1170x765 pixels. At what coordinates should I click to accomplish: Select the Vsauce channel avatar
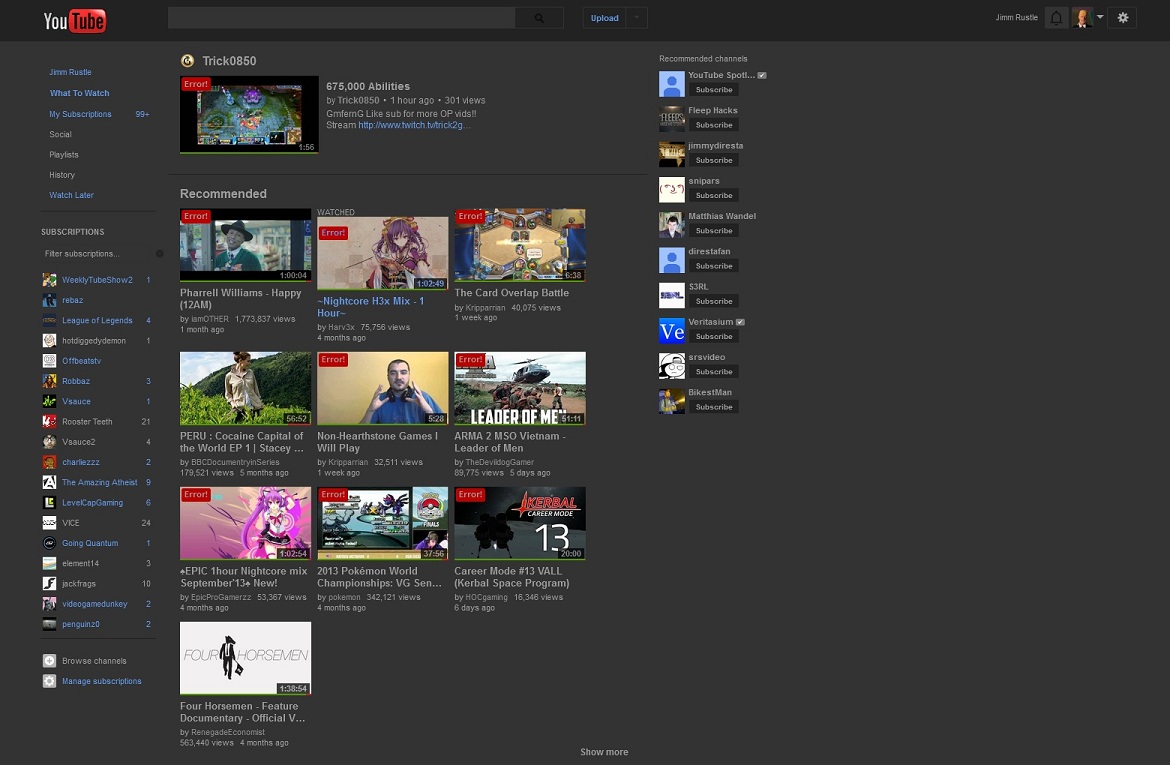tap(49, 401)
